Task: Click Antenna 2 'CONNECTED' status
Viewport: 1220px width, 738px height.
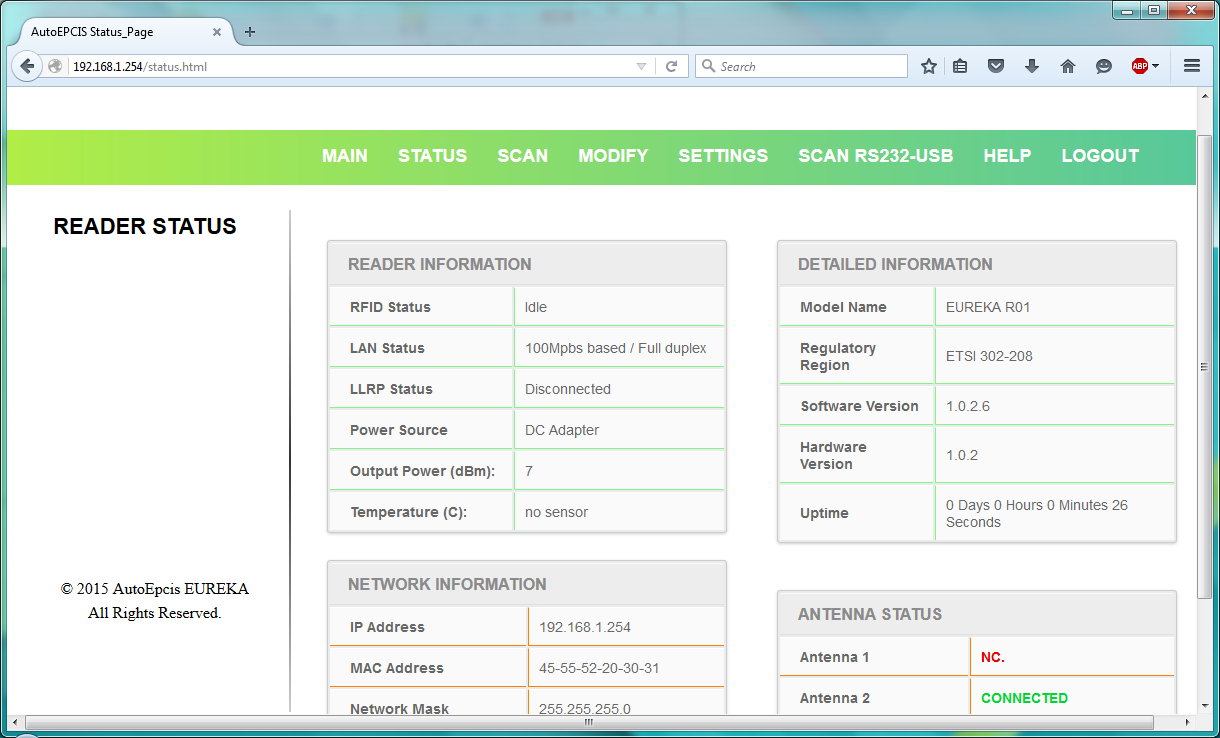Action: pyautogui.click(x=1025, y=698)
